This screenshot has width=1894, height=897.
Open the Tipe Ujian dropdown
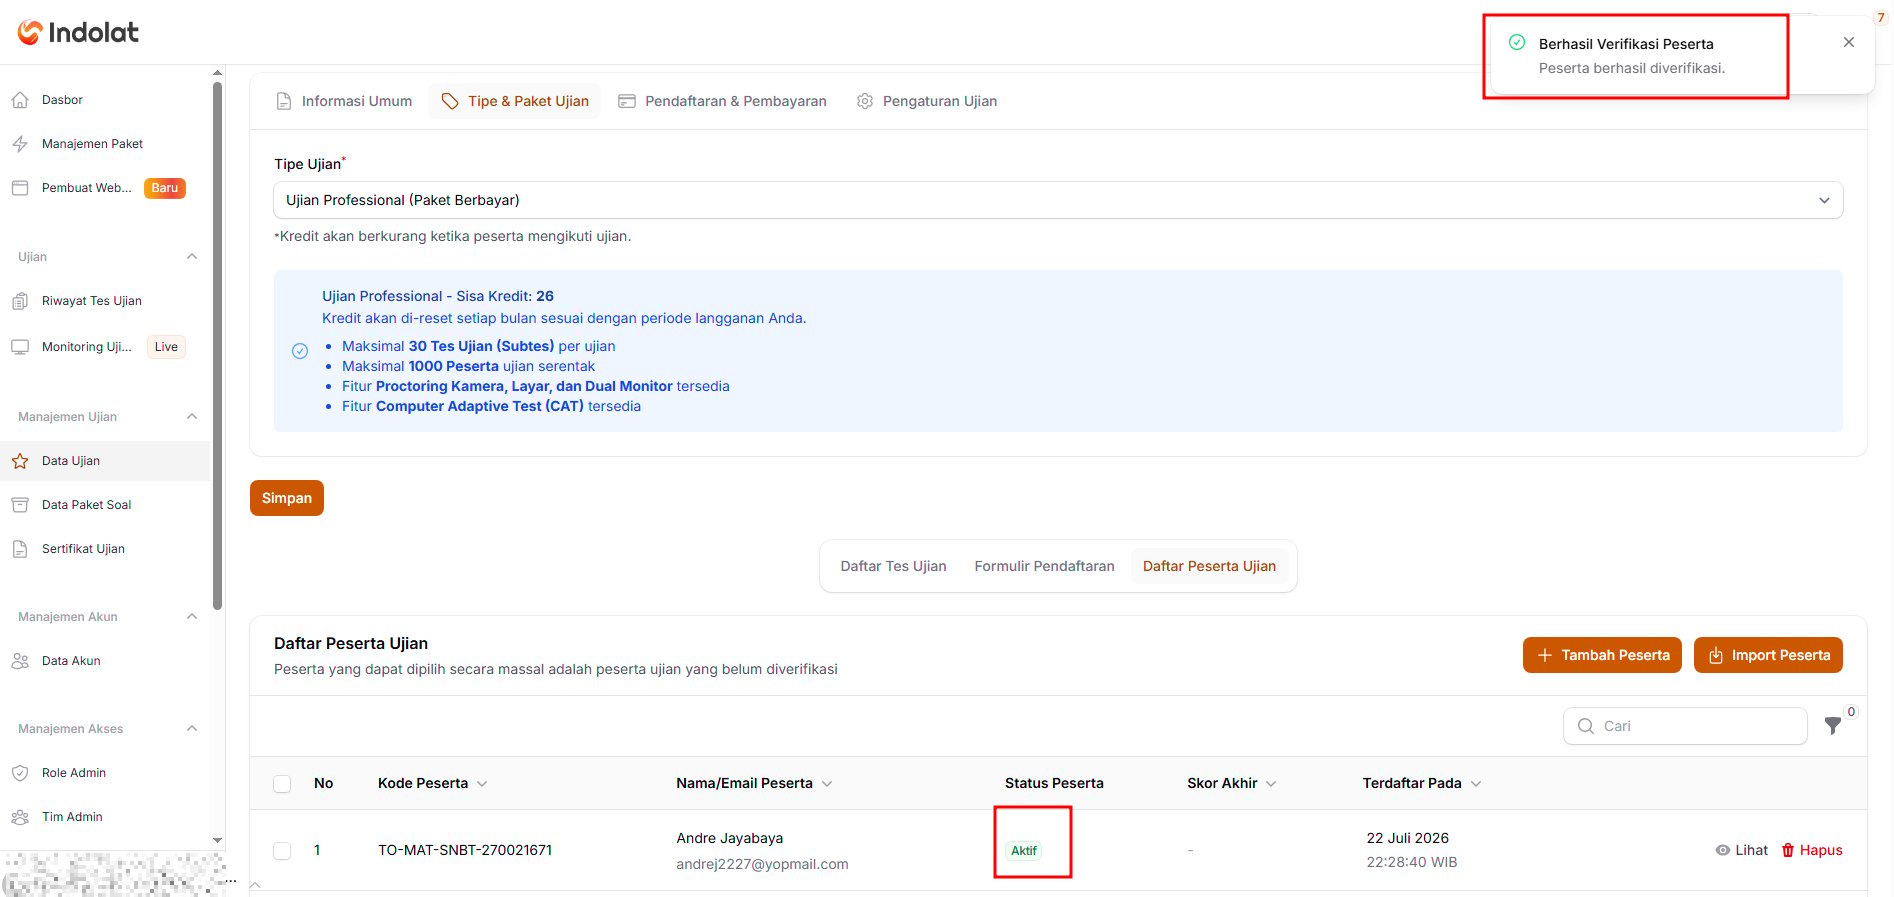(1058, 200)
